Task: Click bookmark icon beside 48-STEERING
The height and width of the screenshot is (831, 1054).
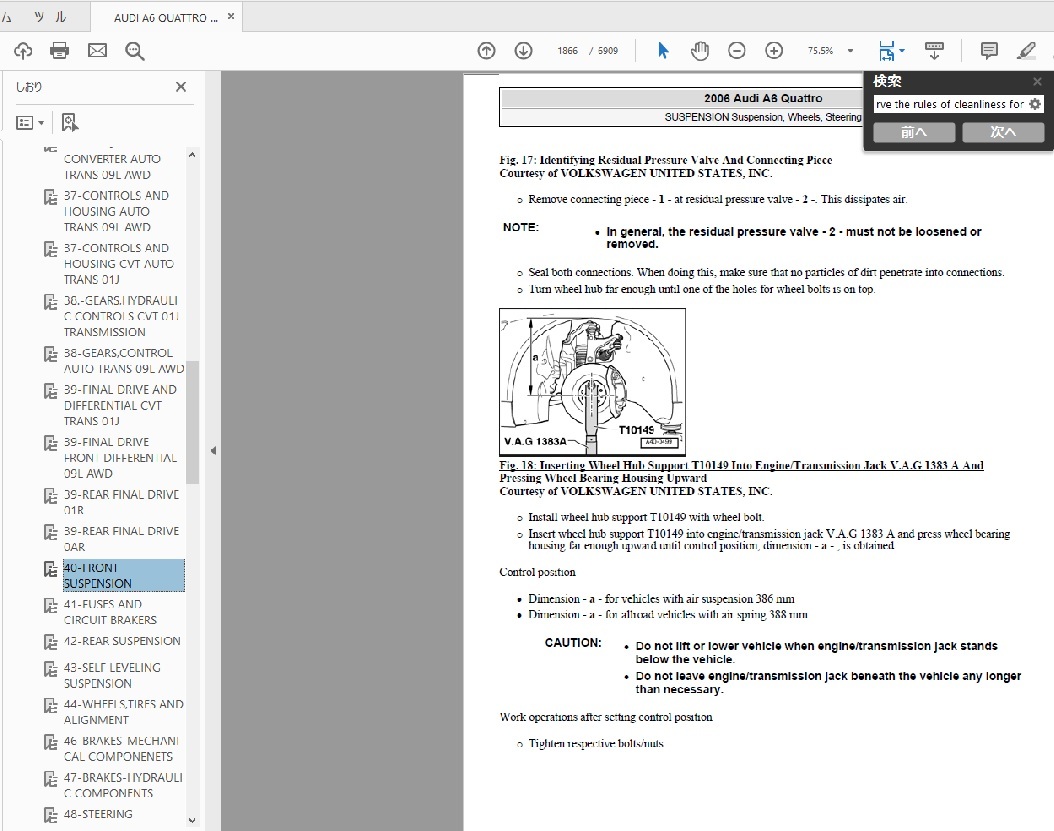Action: click(x=50, y=816)
